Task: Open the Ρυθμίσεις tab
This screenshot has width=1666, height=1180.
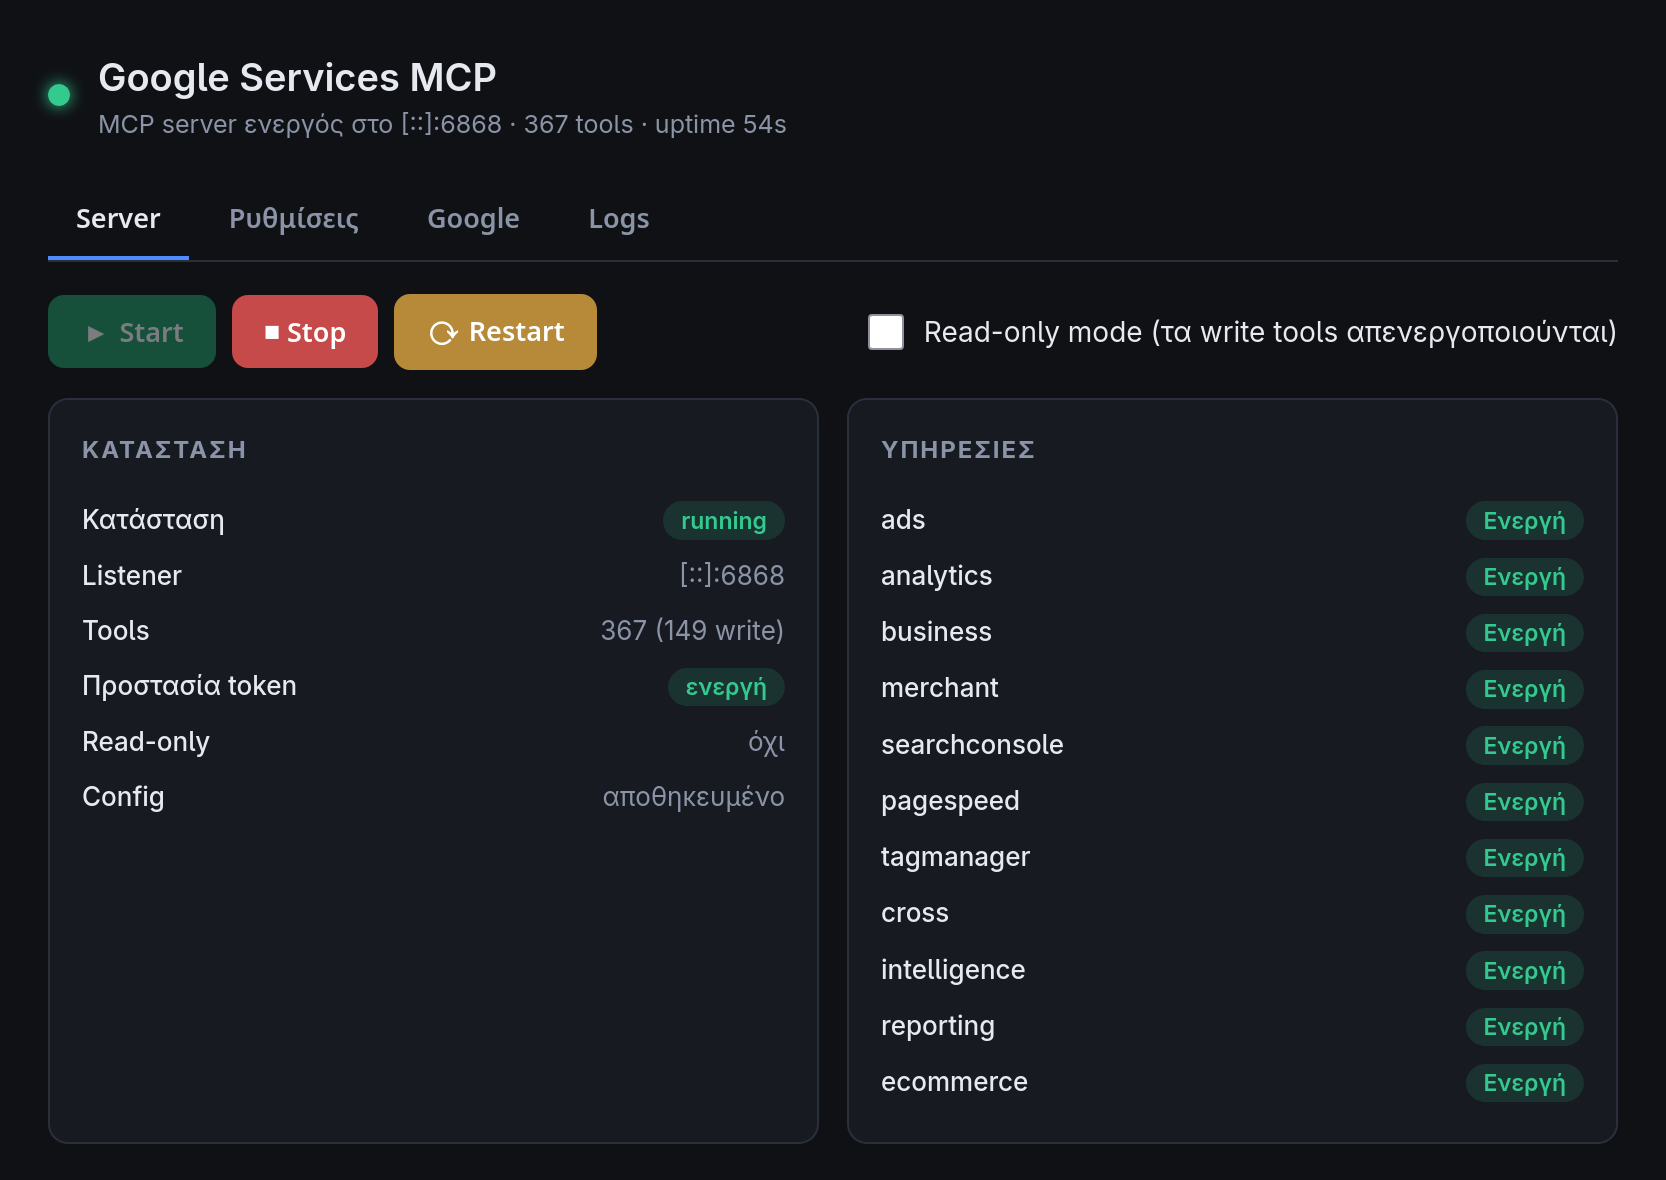Action: pyautogui.click(x=294, y=219)
